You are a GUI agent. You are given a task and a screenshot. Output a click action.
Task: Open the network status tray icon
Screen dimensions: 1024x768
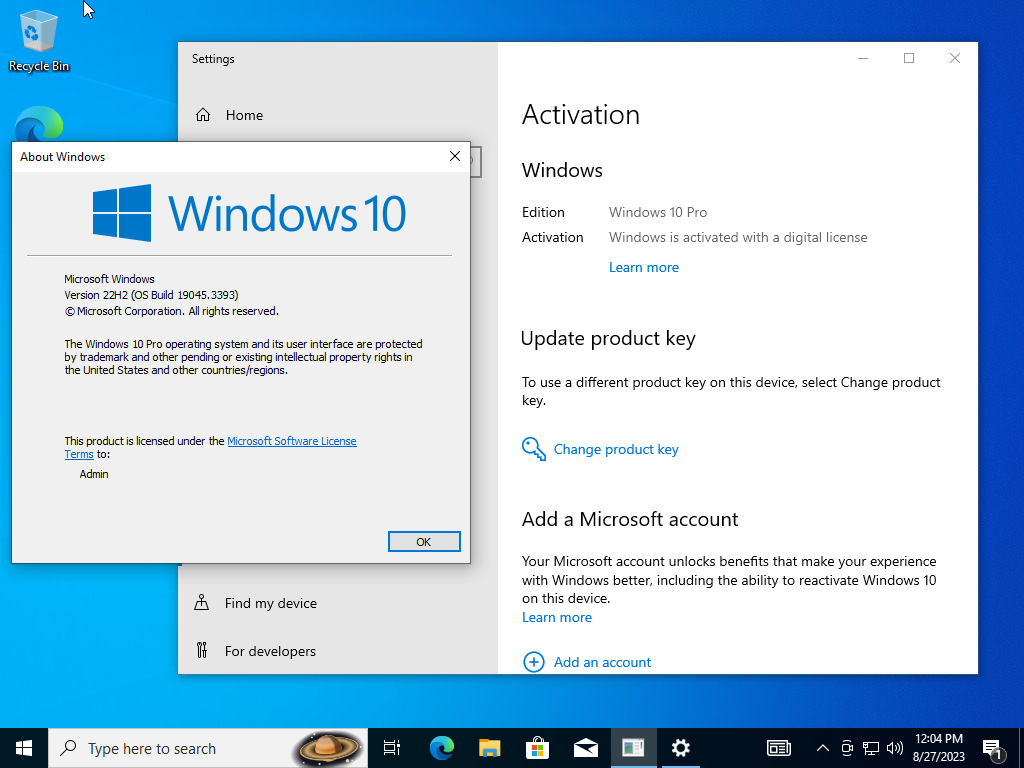pos(871,748)
